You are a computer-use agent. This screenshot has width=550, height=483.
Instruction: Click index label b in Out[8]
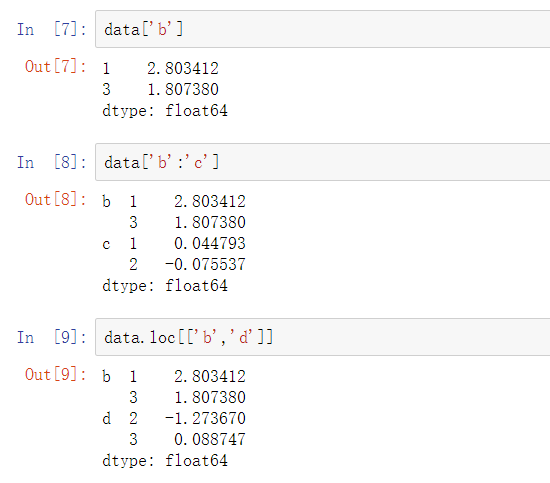(106, 201)
